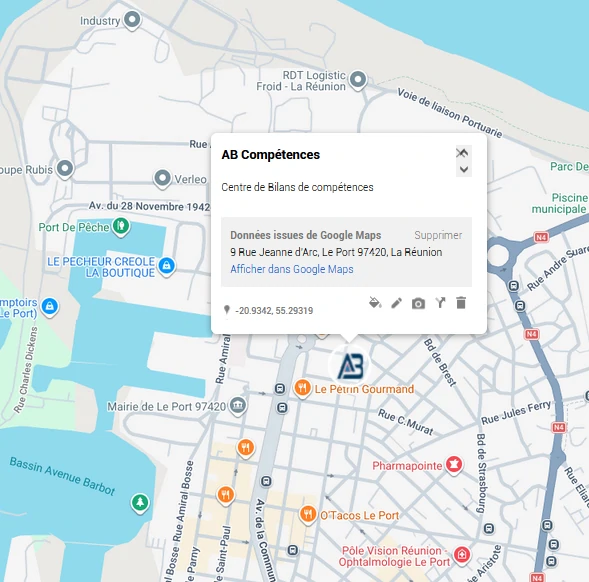The height and width of the screenshot is (582, 589).
Task: Click the Rue Charles Dickens street label
Action: (26, 370)
